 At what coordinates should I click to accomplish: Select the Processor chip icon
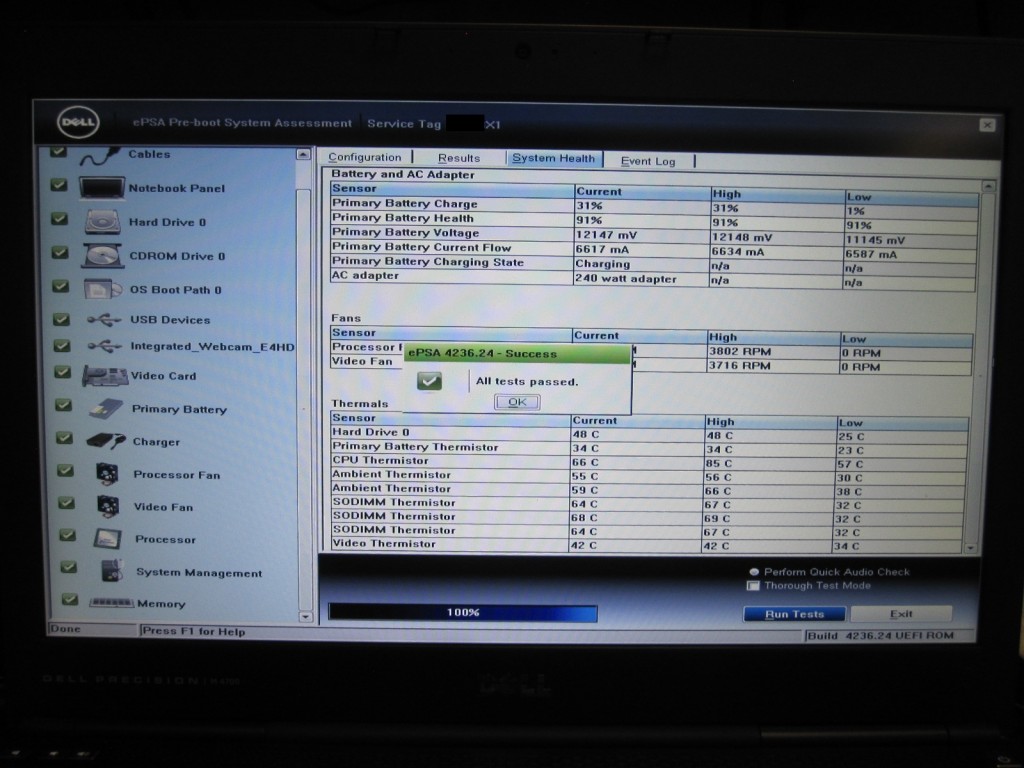108,539
